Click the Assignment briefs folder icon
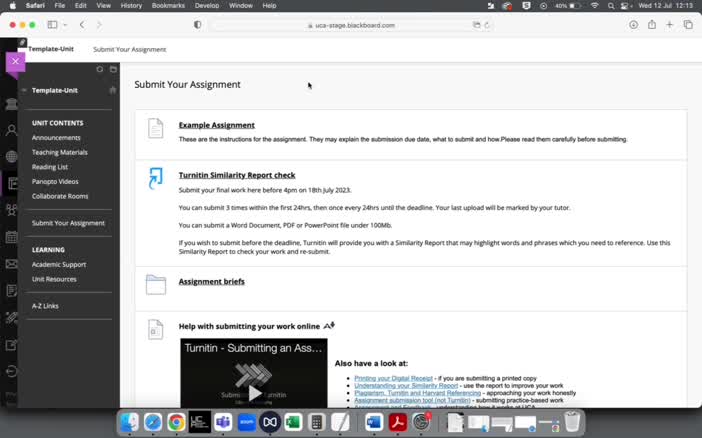This screenshot has width=702, height=438. (155, 284)
